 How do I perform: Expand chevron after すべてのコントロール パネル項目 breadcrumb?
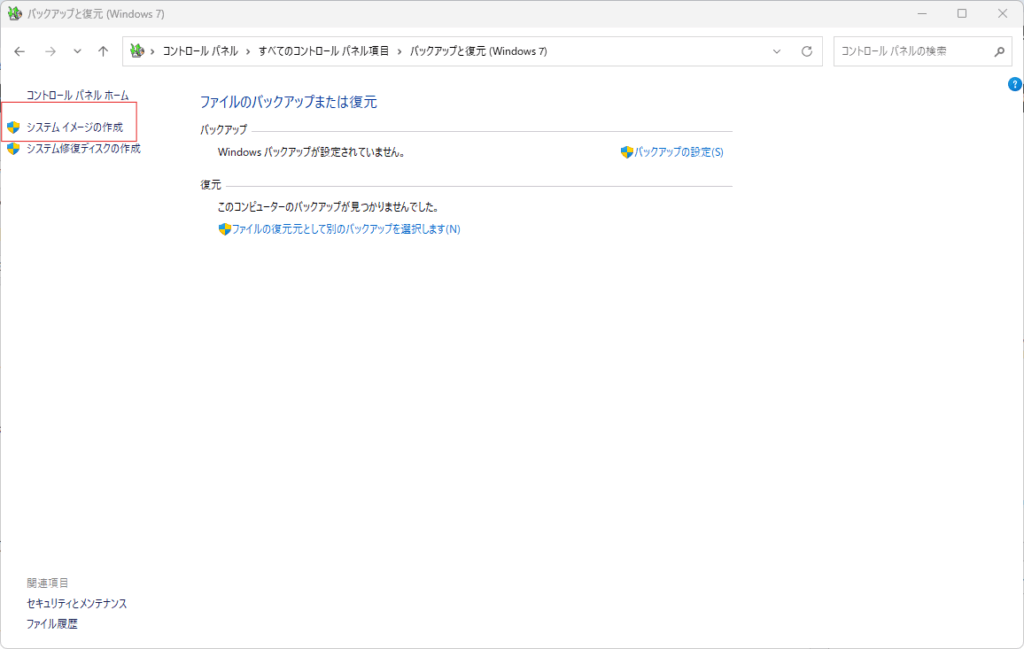click(x=400, y=52)
